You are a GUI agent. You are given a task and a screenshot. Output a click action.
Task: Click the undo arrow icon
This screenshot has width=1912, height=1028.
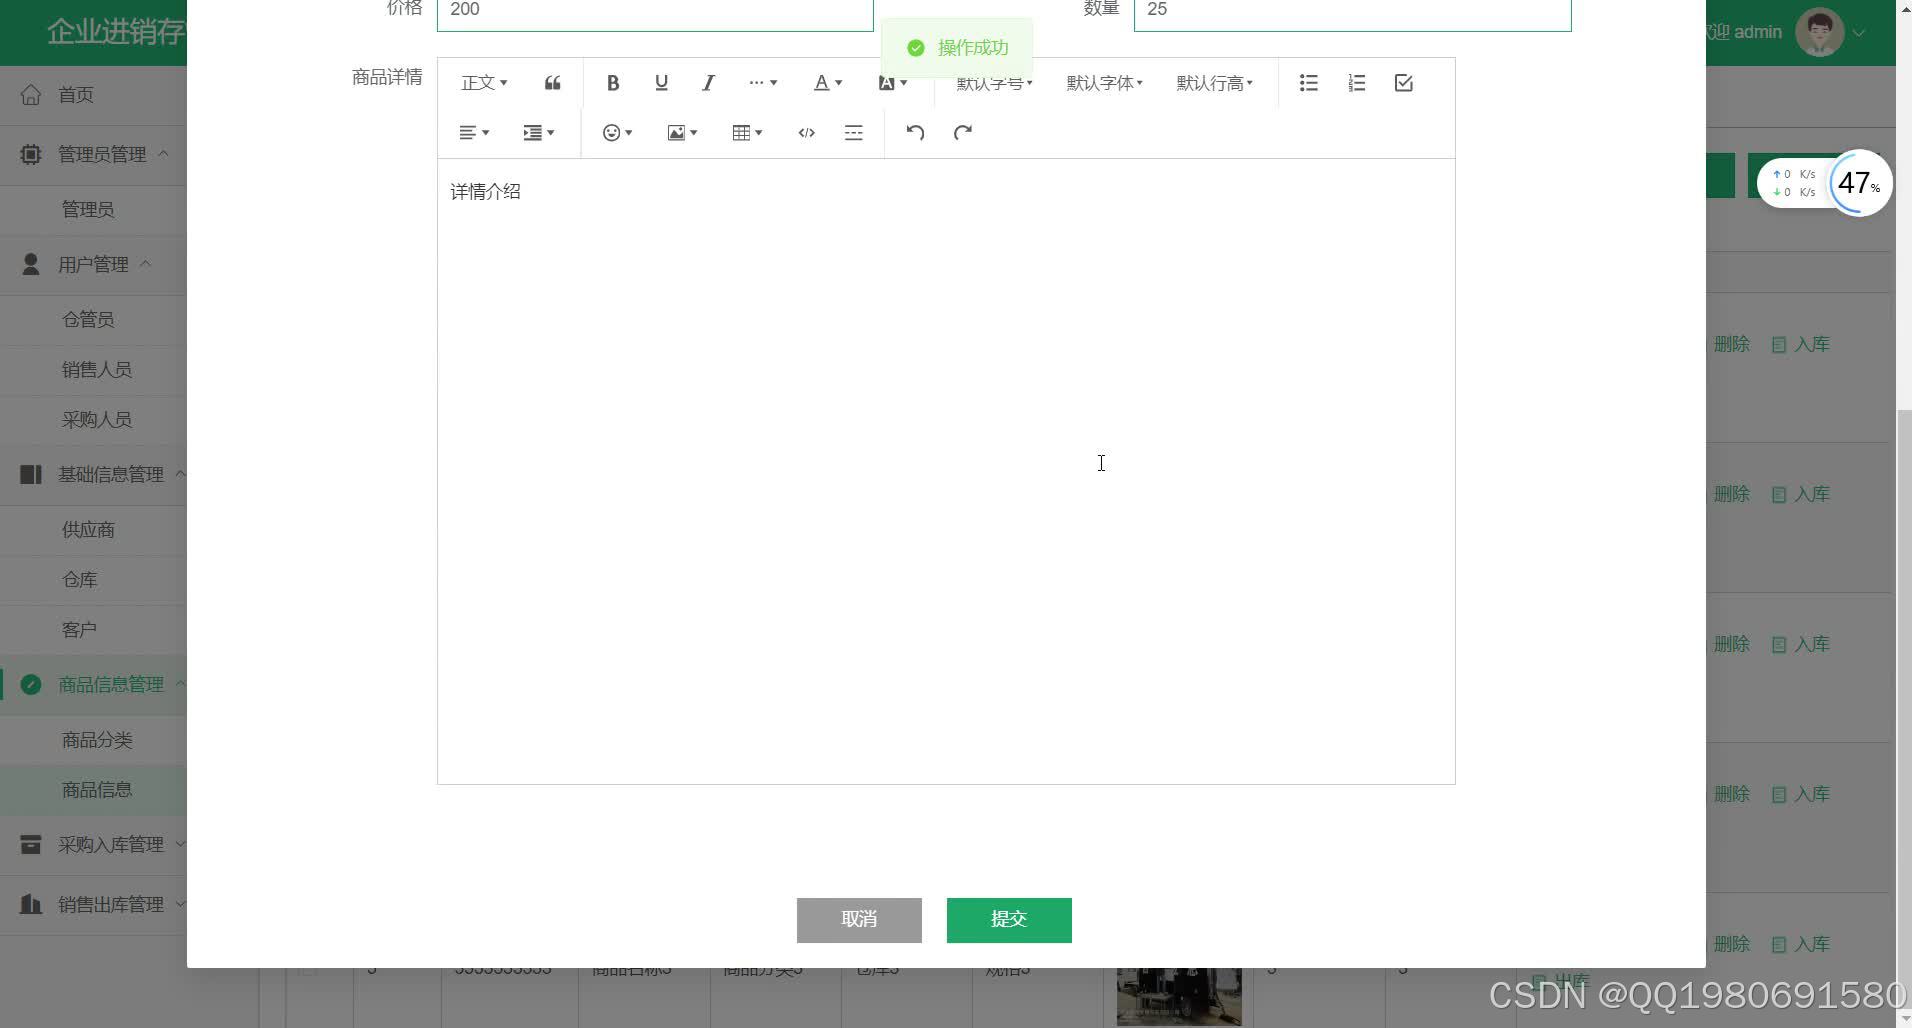click(x=913, y=132)
